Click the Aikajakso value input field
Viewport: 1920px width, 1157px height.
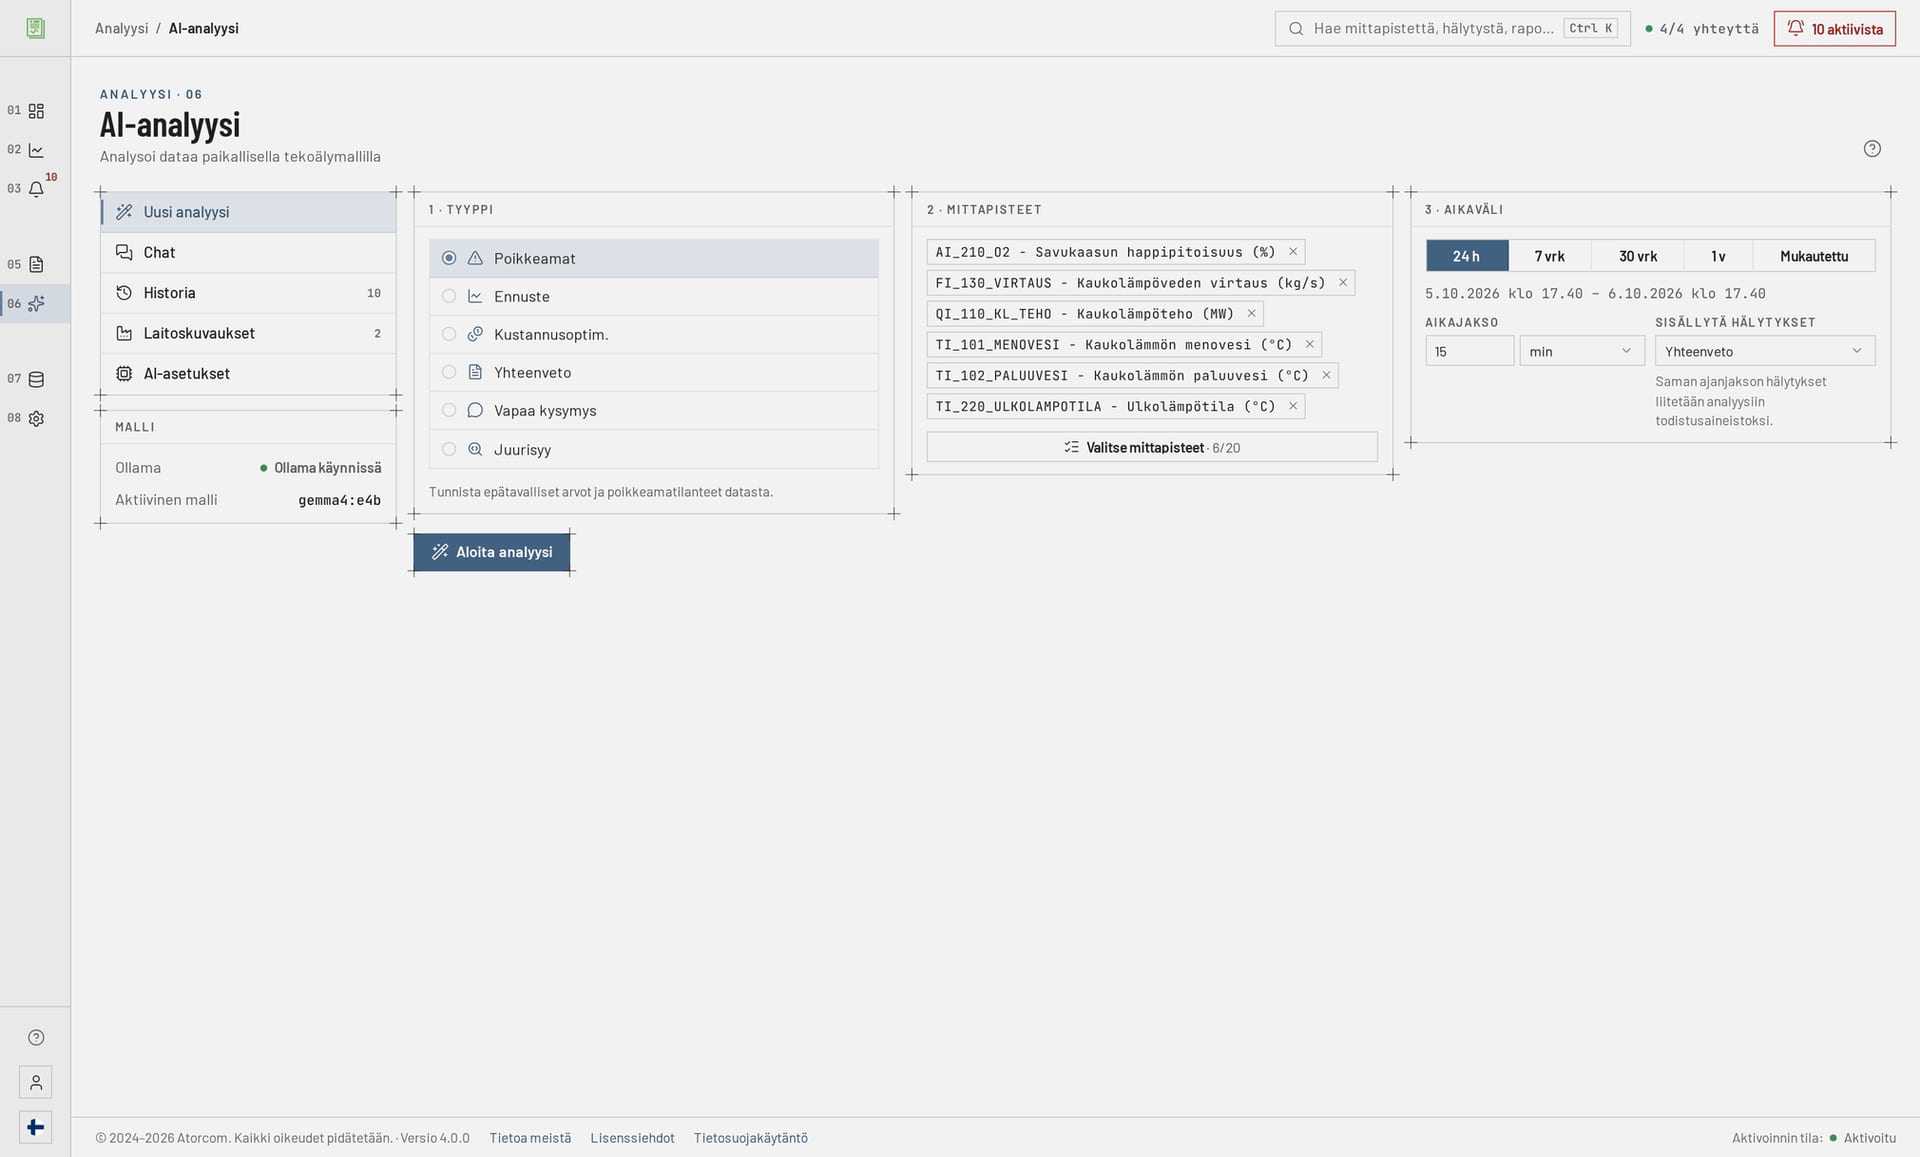[x=1469, y=351]
